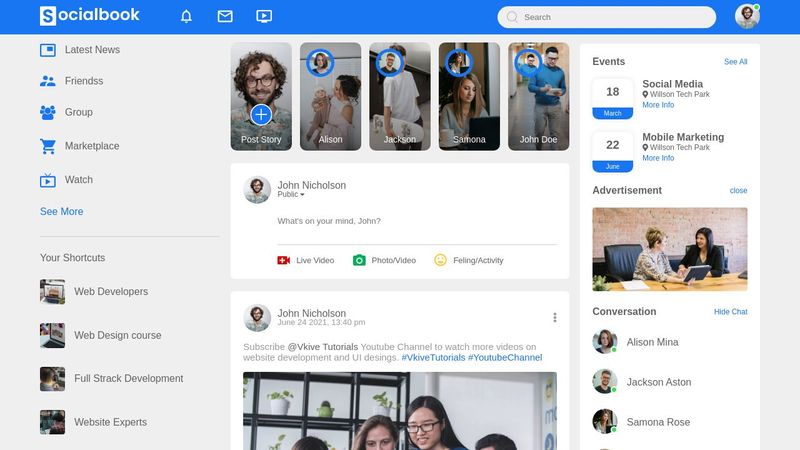Screen dimensions: 800x450
Task: Open the three-dot post options menu
Action: pos(555,317)
